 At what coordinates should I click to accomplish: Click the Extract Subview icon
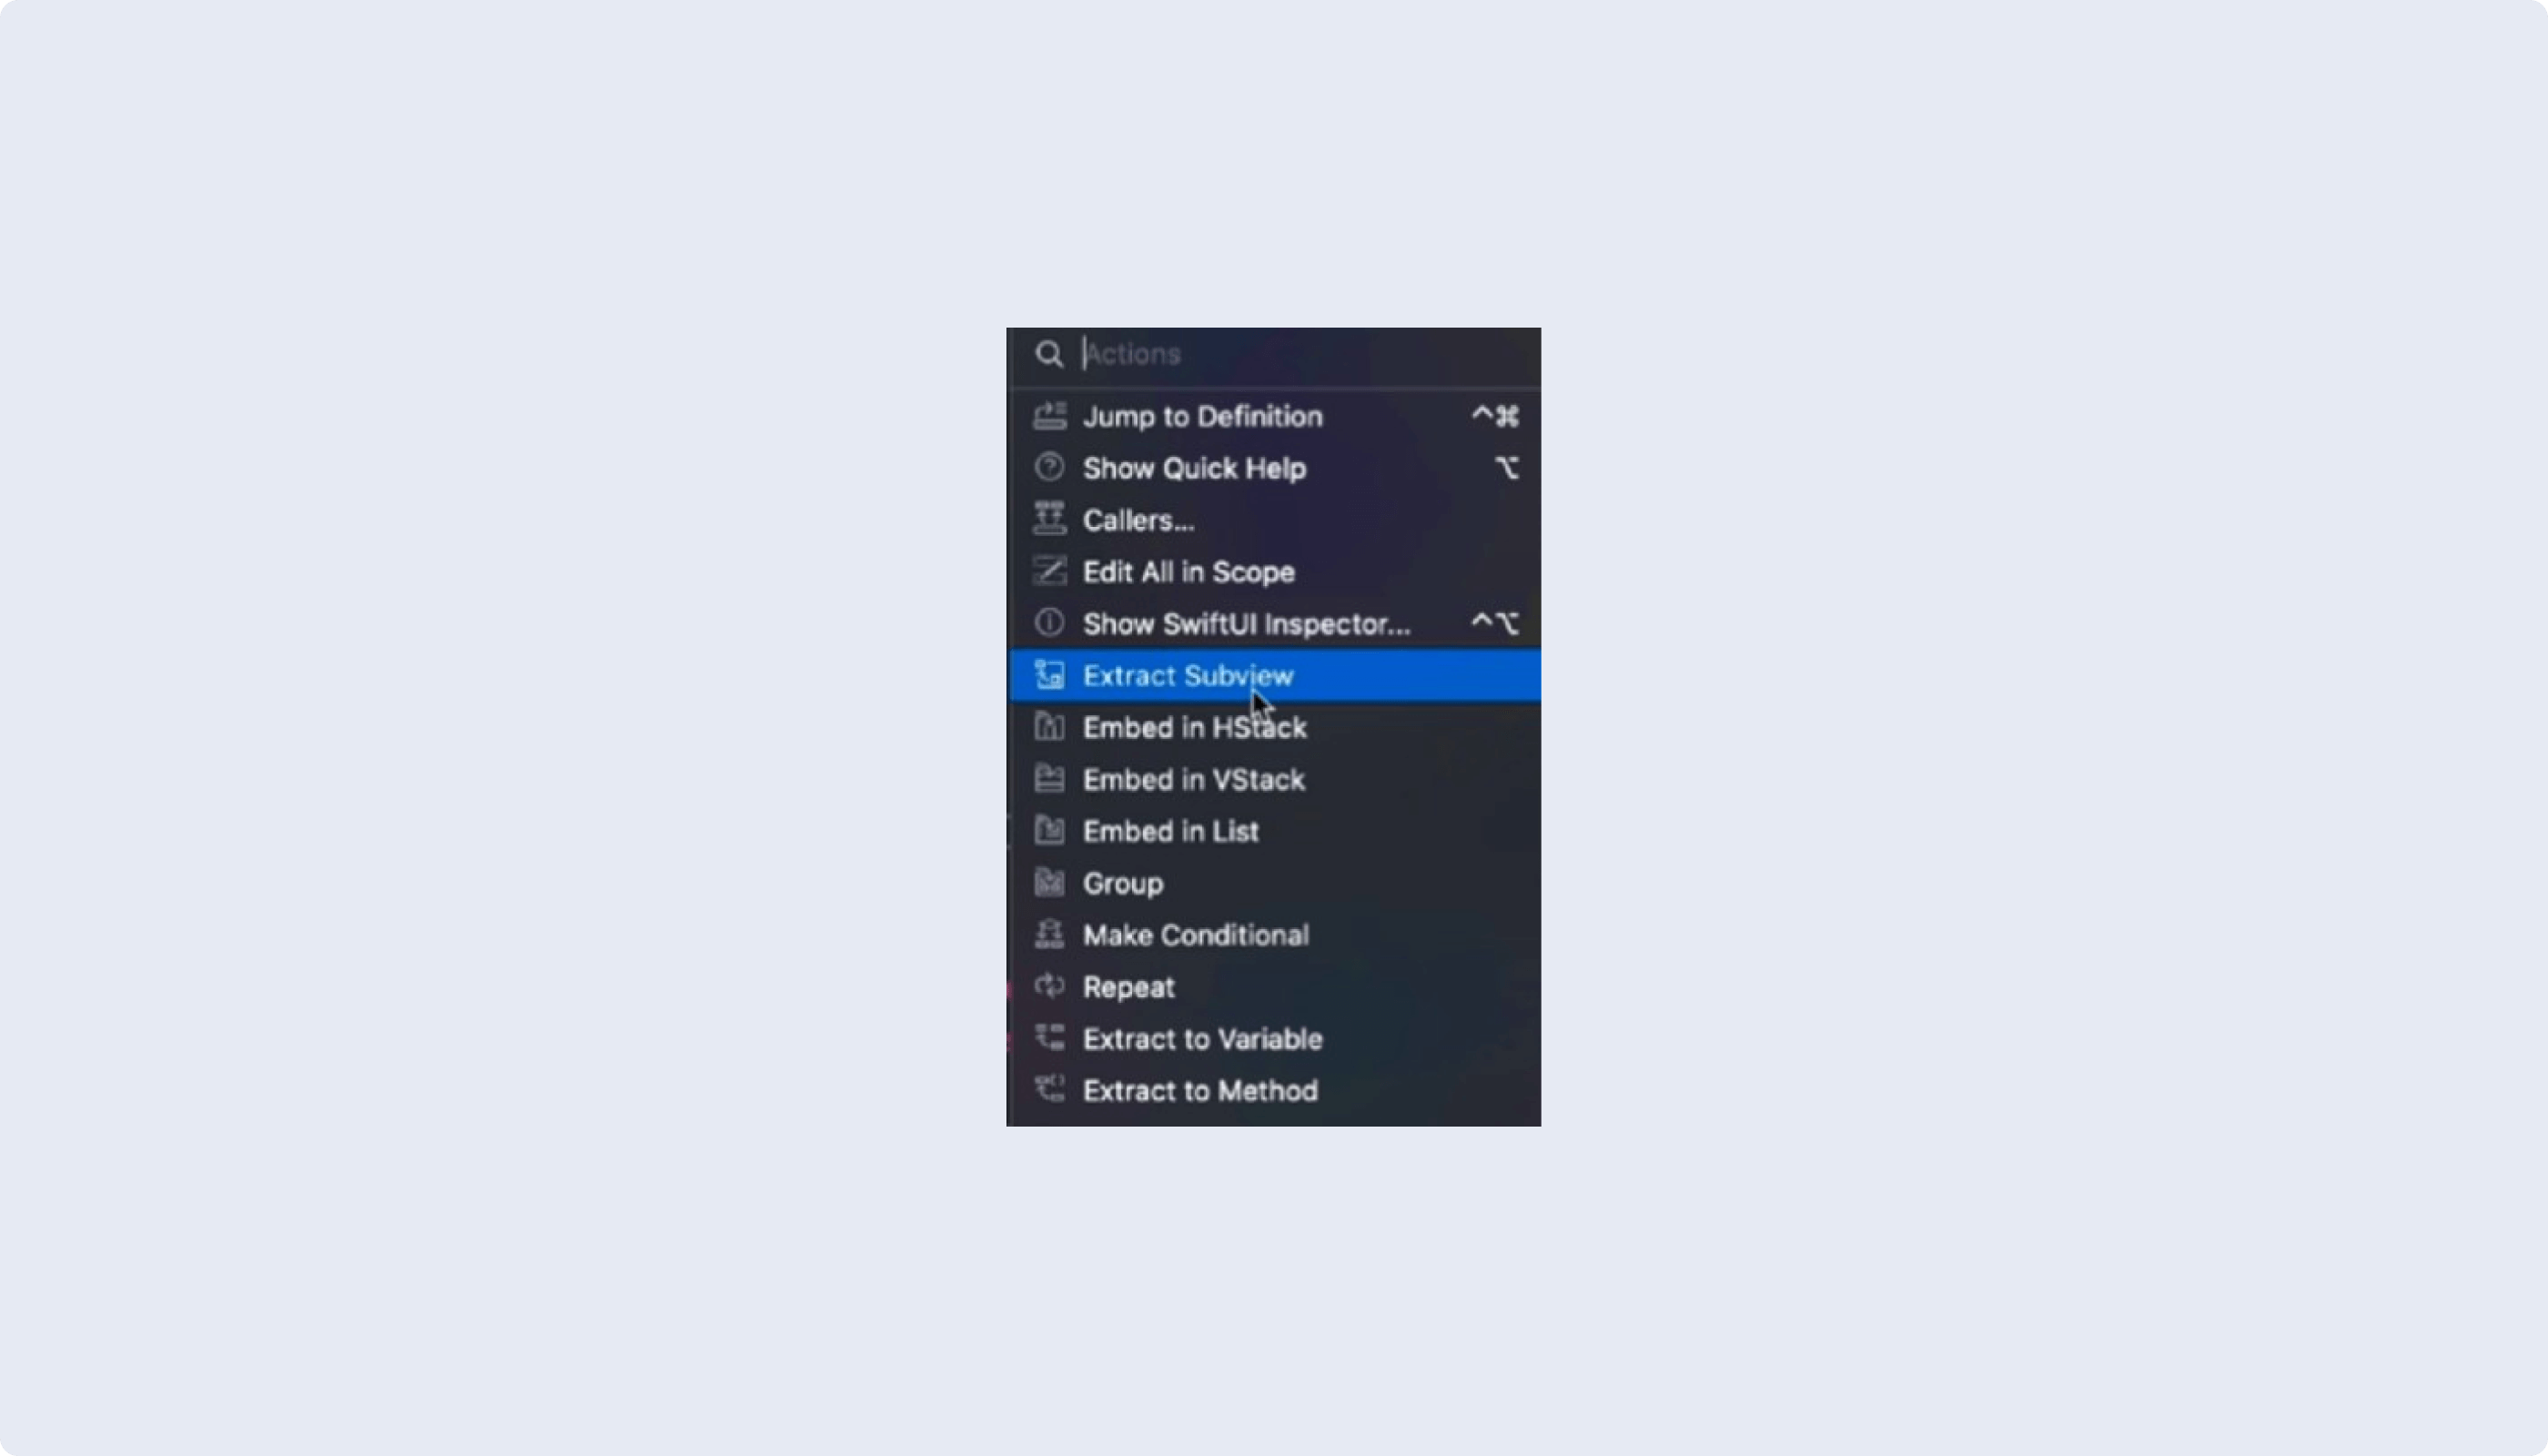(1049, 675)
